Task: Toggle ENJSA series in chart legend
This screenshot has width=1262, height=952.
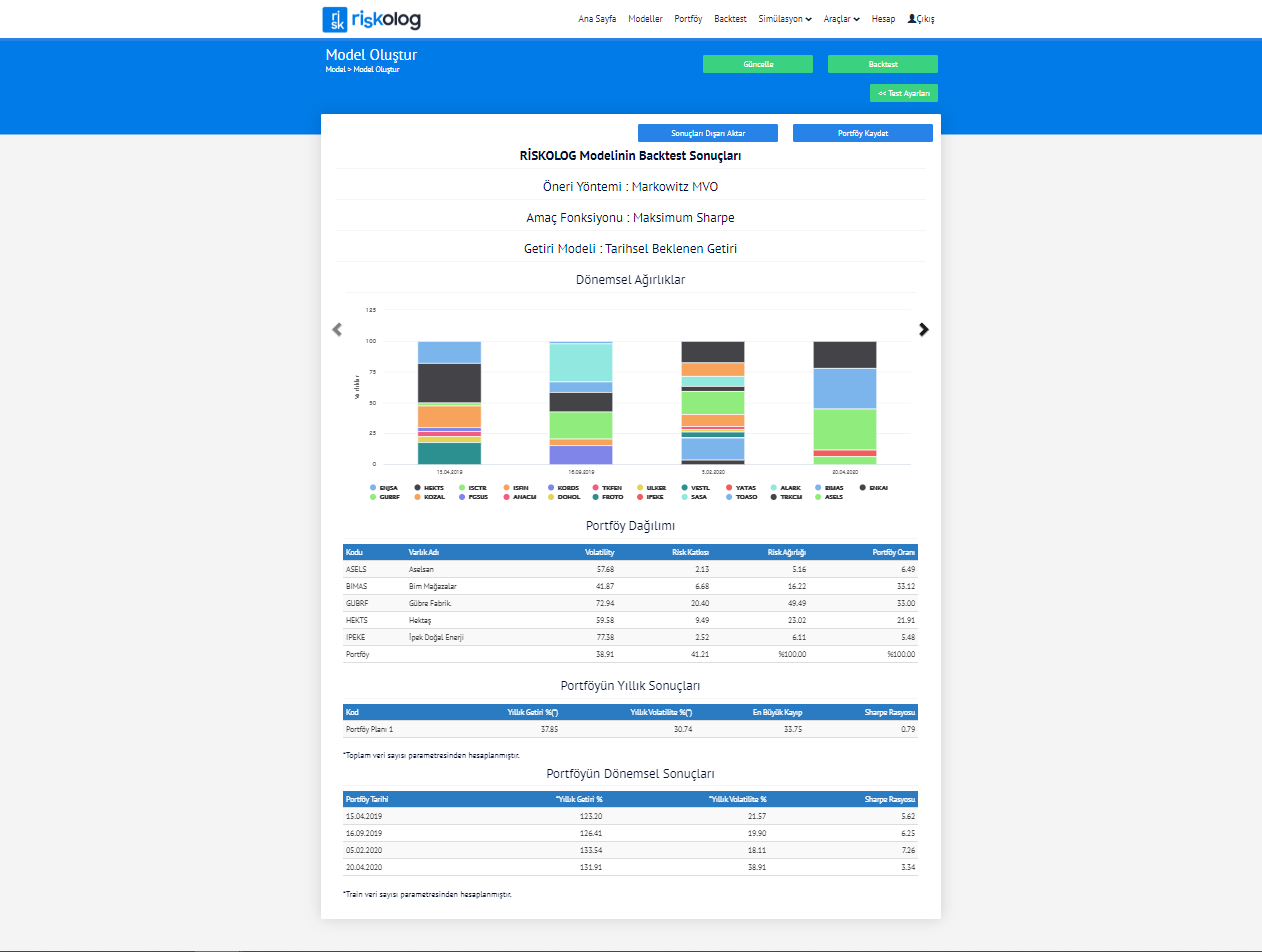Action: pos(385,487)
